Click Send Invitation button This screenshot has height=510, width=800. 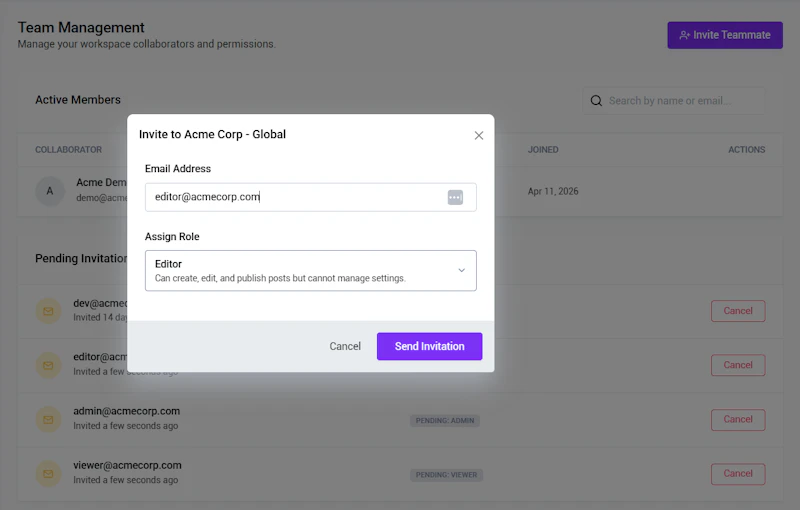429,346
